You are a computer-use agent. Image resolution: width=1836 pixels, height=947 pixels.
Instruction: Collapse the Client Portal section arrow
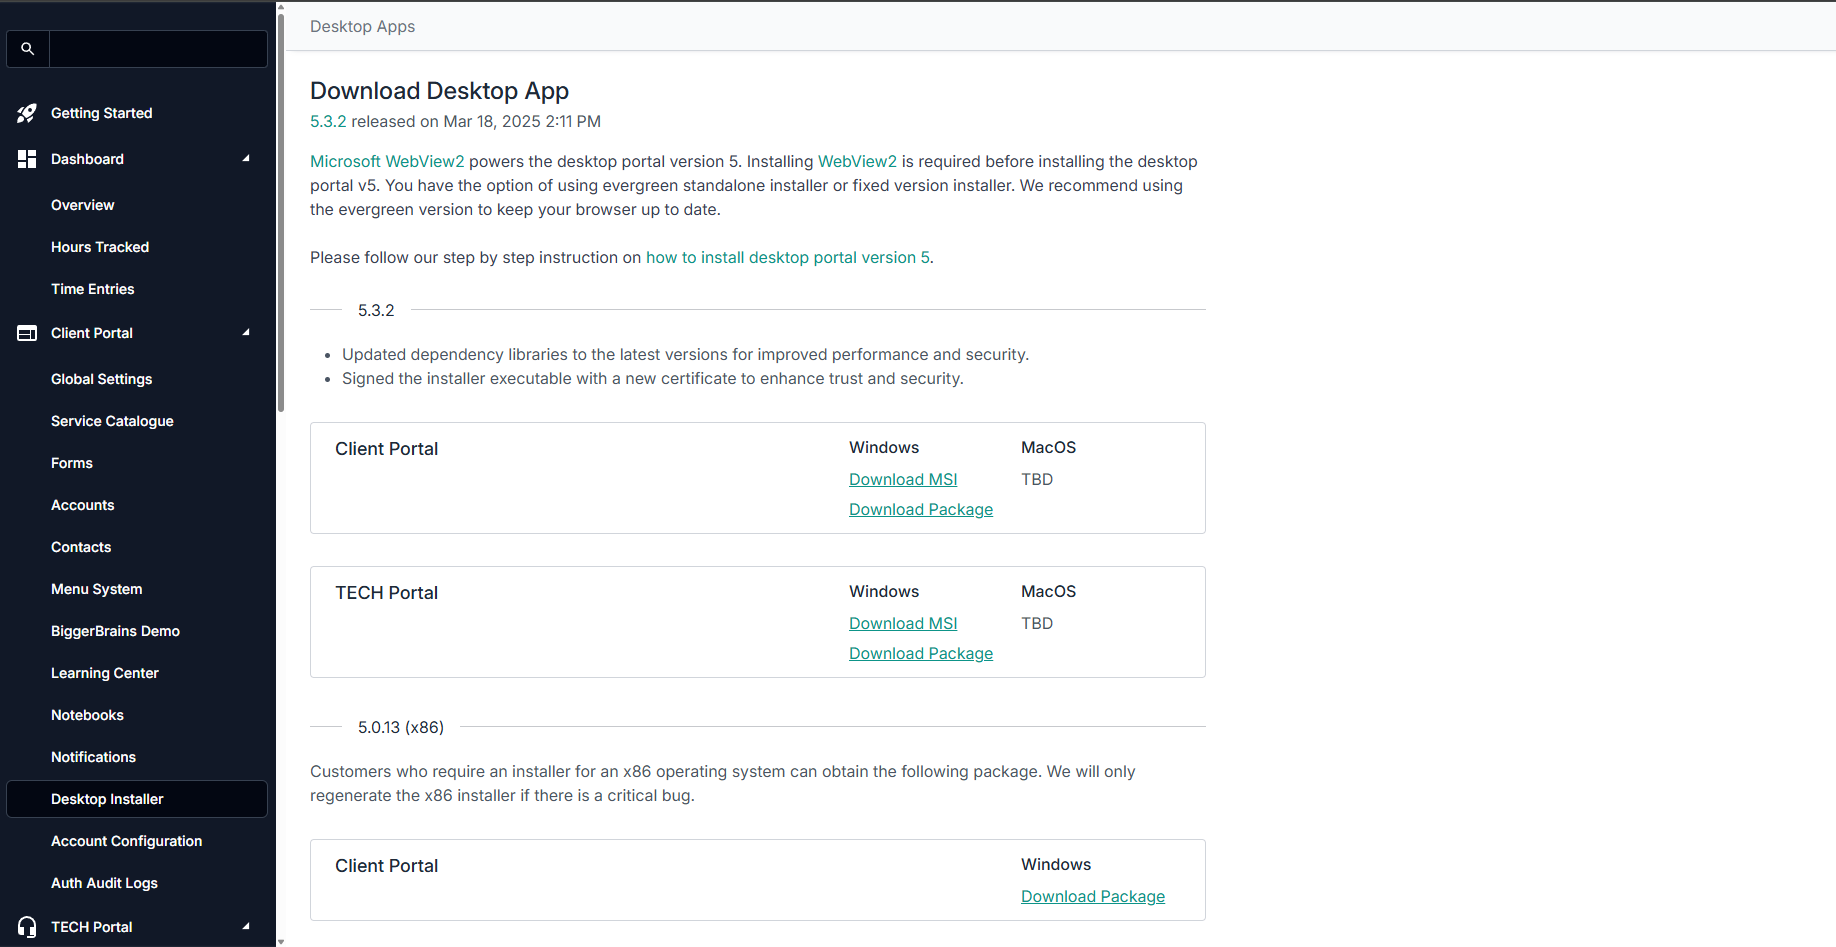(246, 333)
